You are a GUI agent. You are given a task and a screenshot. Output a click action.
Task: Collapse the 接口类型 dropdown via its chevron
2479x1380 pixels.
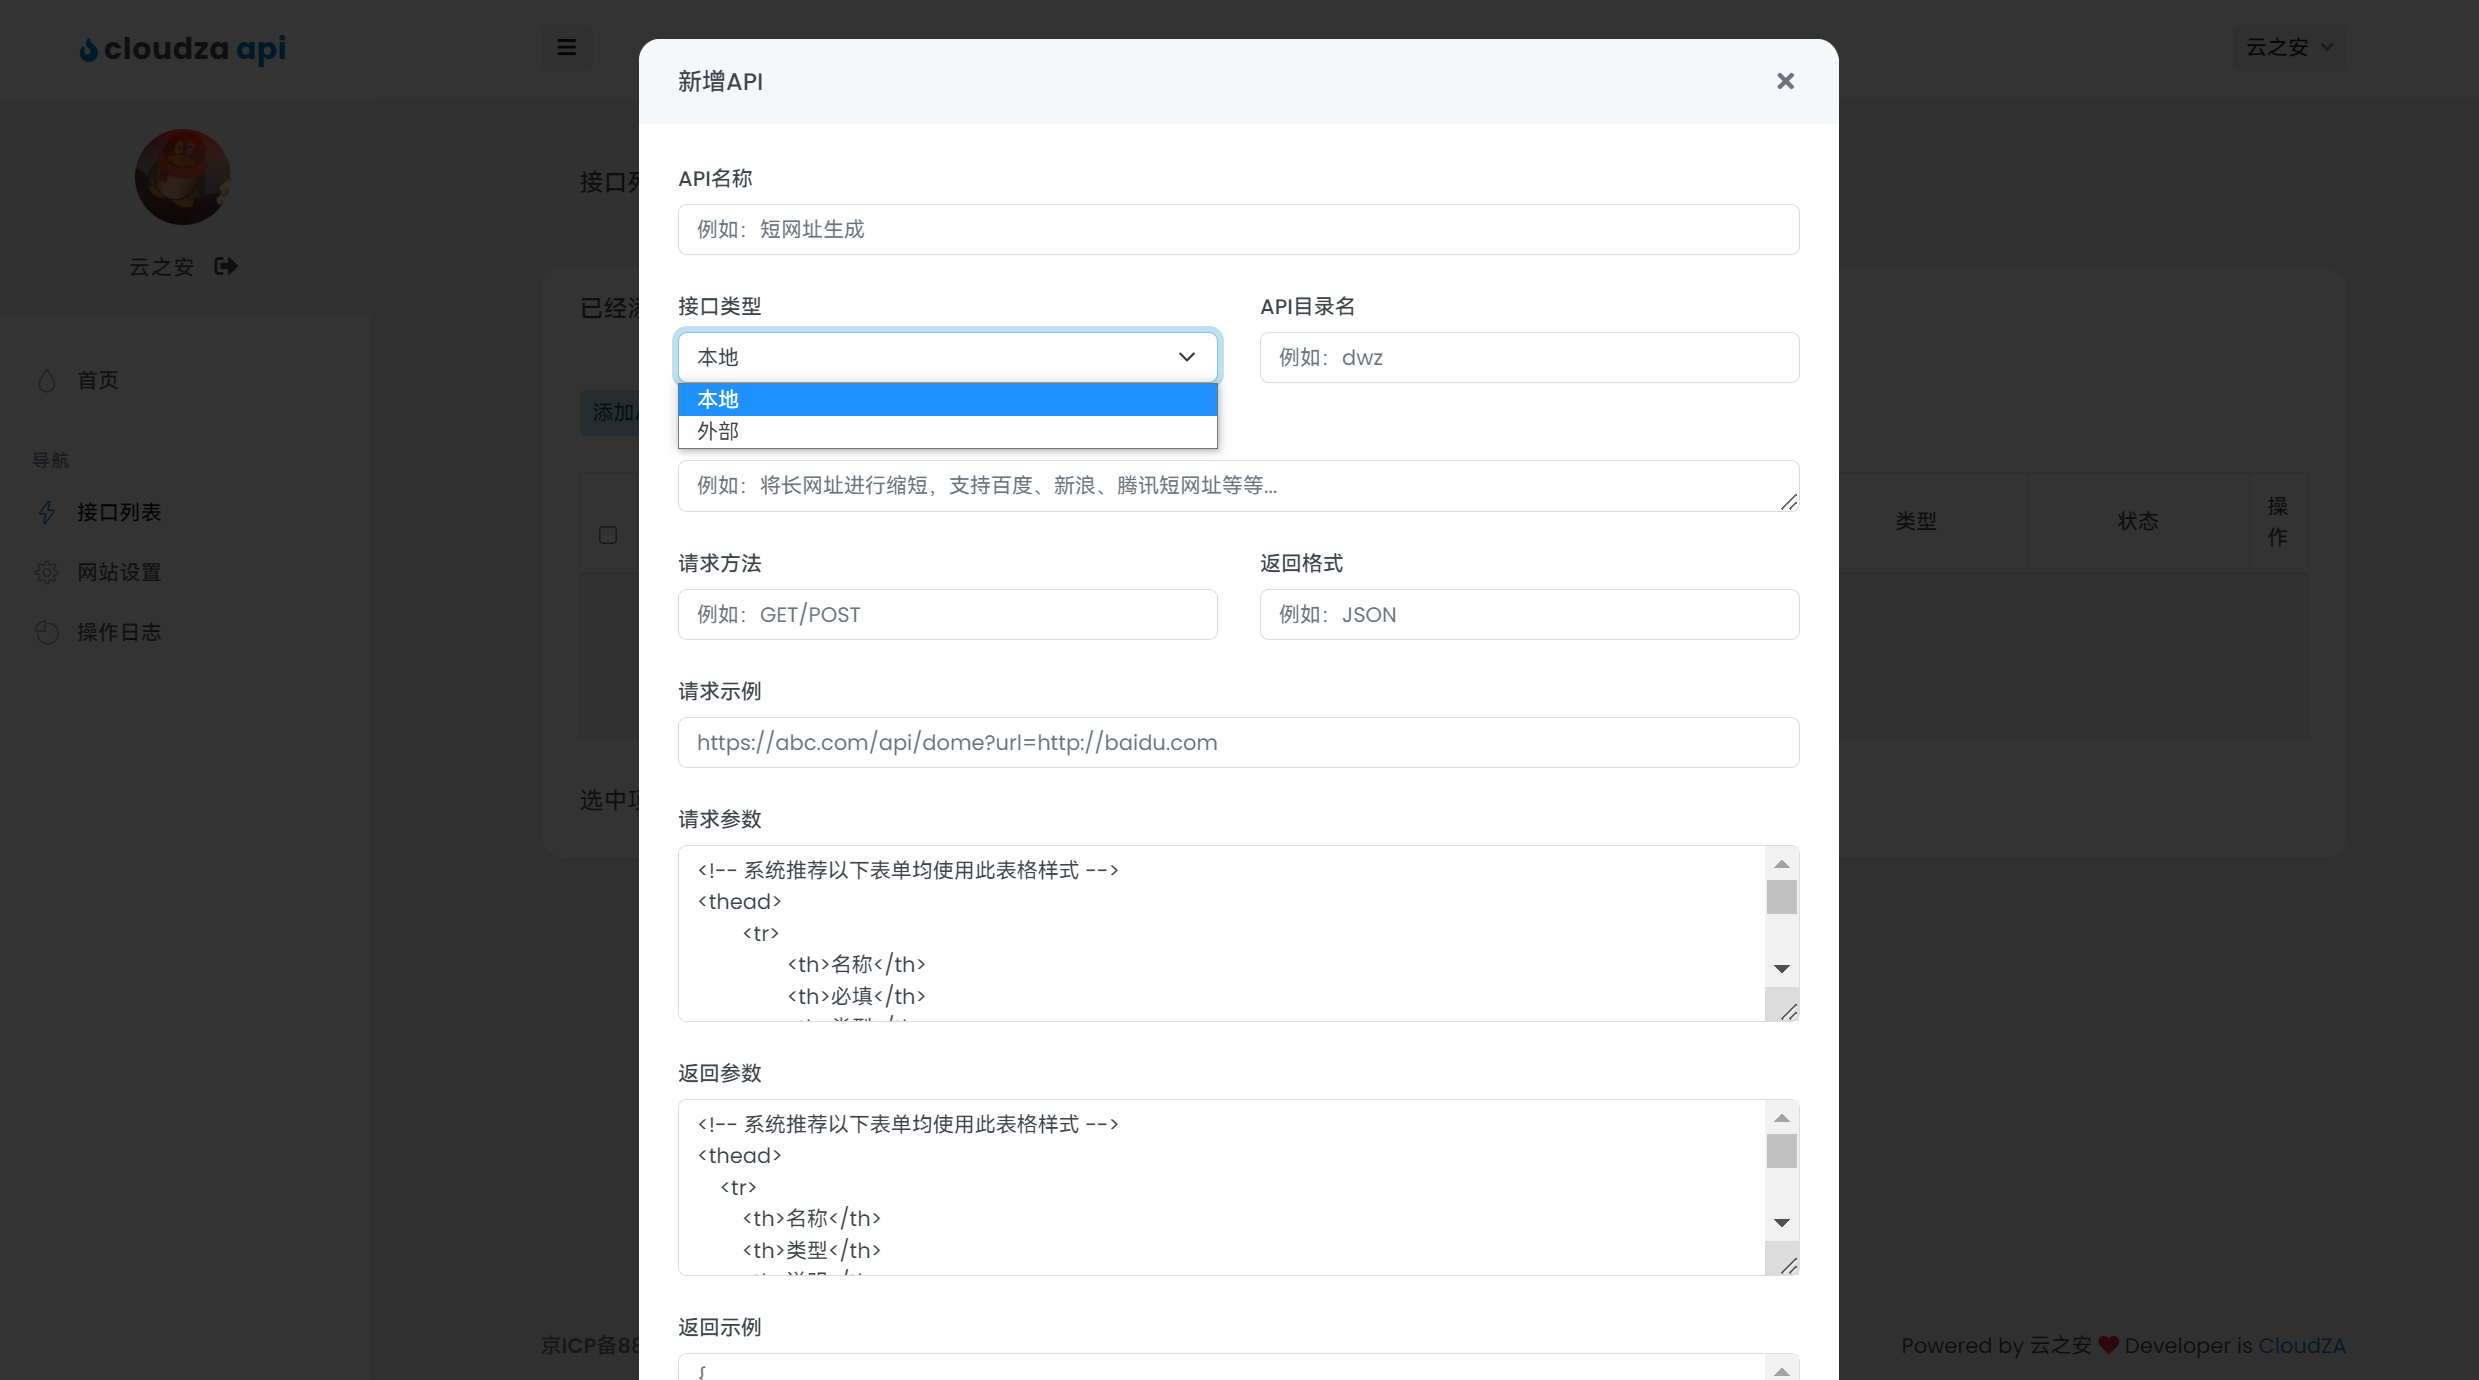(x=1186, y=357)
